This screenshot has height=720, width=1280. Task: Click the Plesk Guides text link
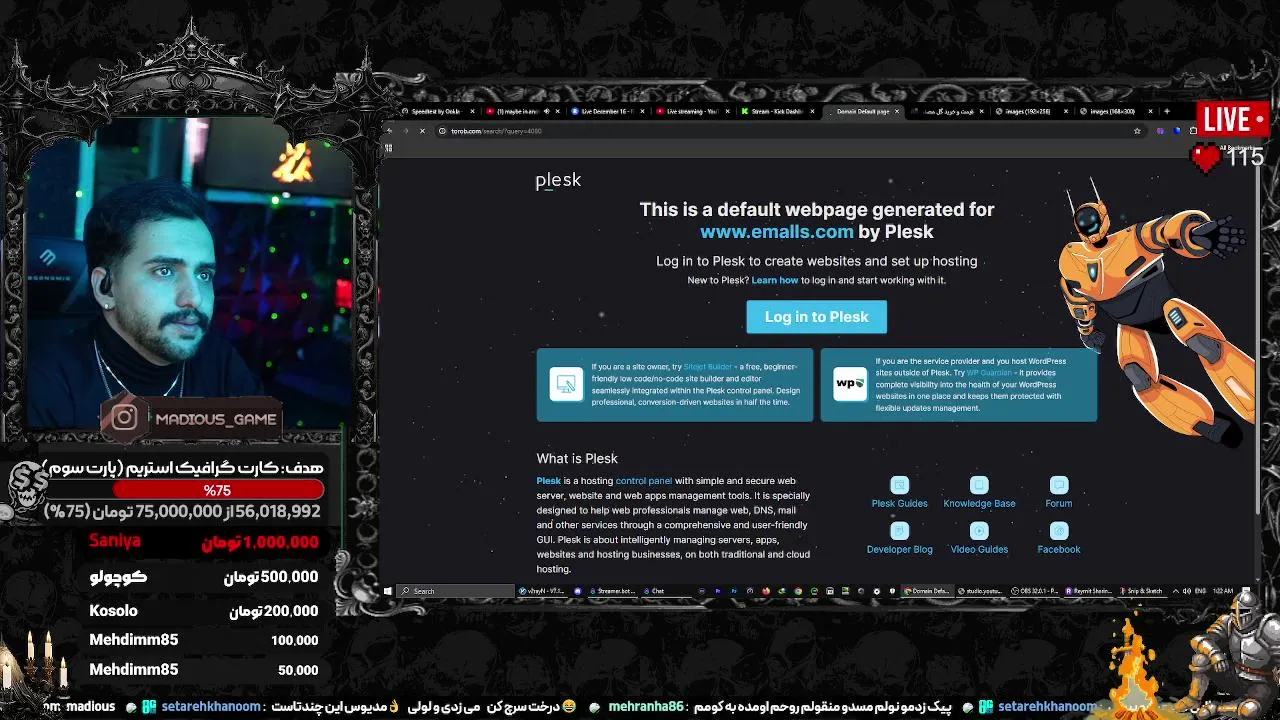pyautogui.click(x=899, y=504)
